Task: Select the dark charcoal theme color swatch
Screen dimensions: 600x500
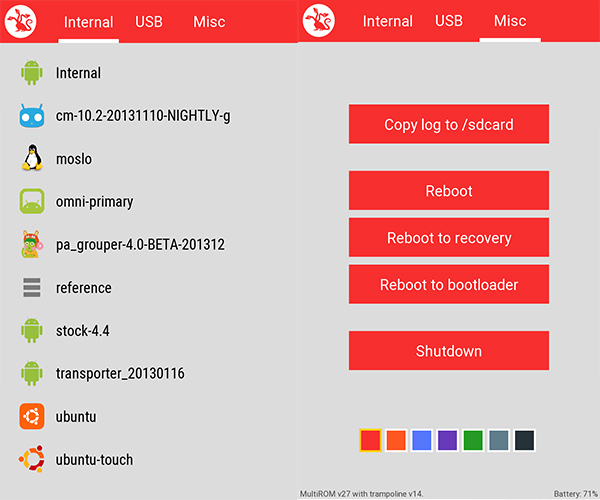Action: coord(525,440)
